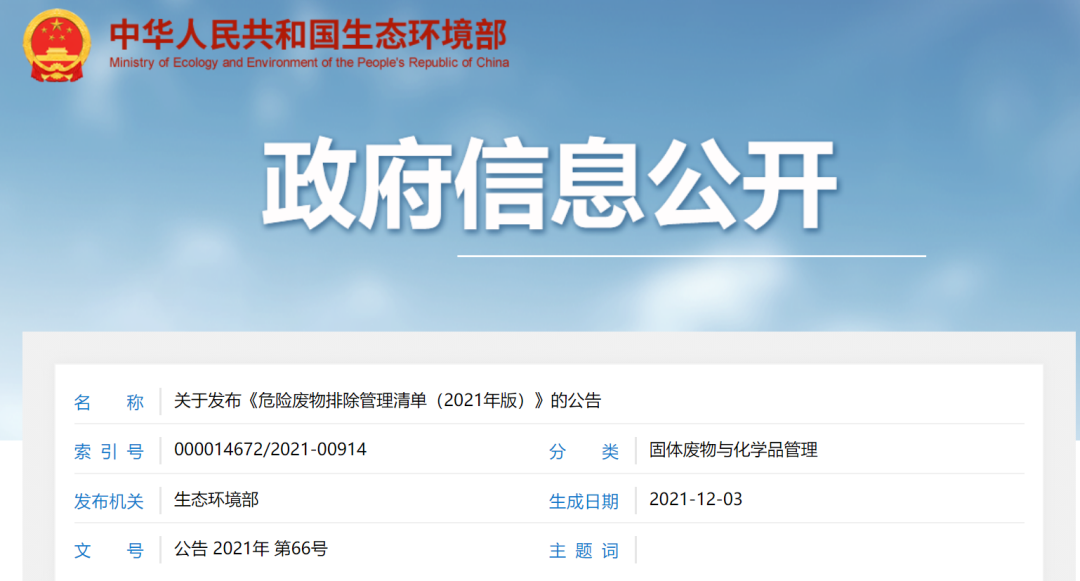Image resolution: width=1080 pixels, height=581 pixels.
Task: Click the 发布机关 field label
Action: (x=109, y=501)
